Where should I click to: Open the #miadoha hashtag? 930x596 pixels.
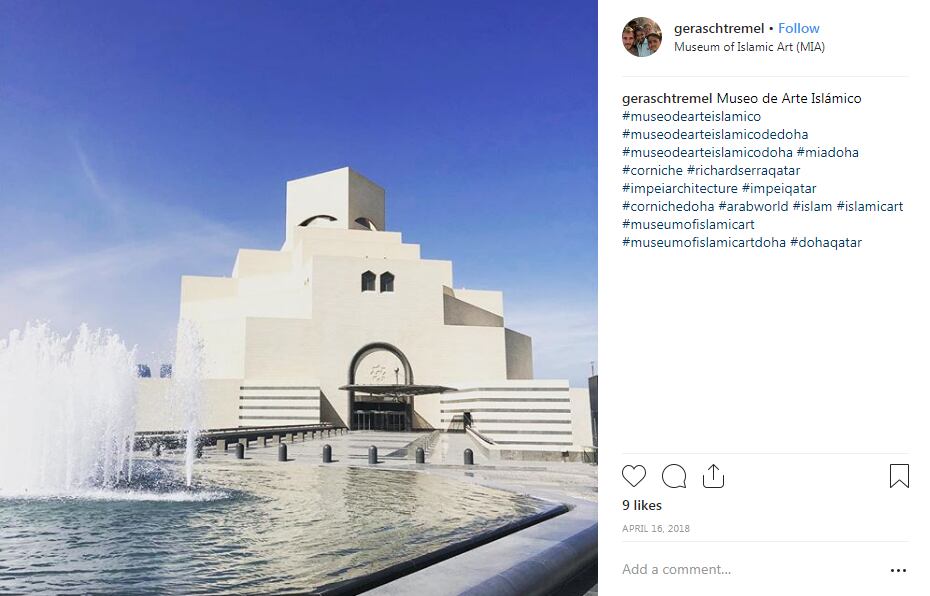[827, 152]
